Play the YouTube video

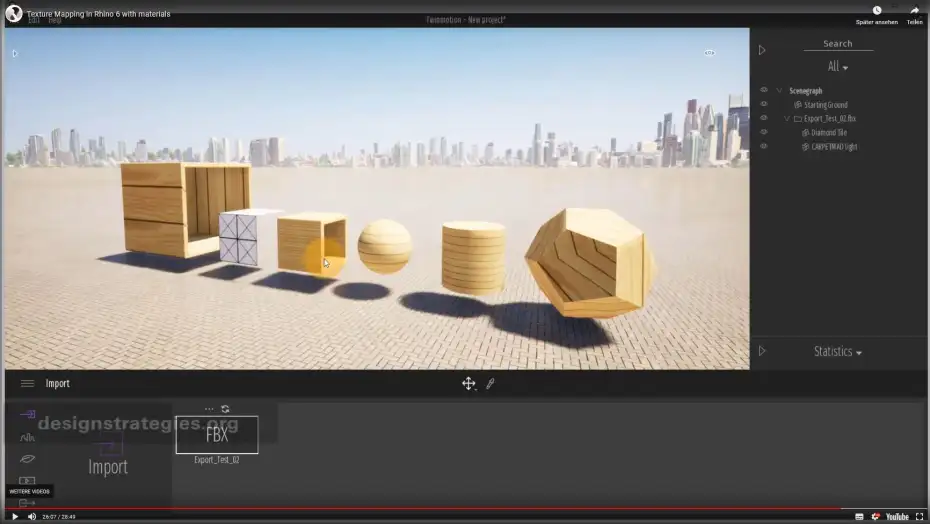(15, 517)
